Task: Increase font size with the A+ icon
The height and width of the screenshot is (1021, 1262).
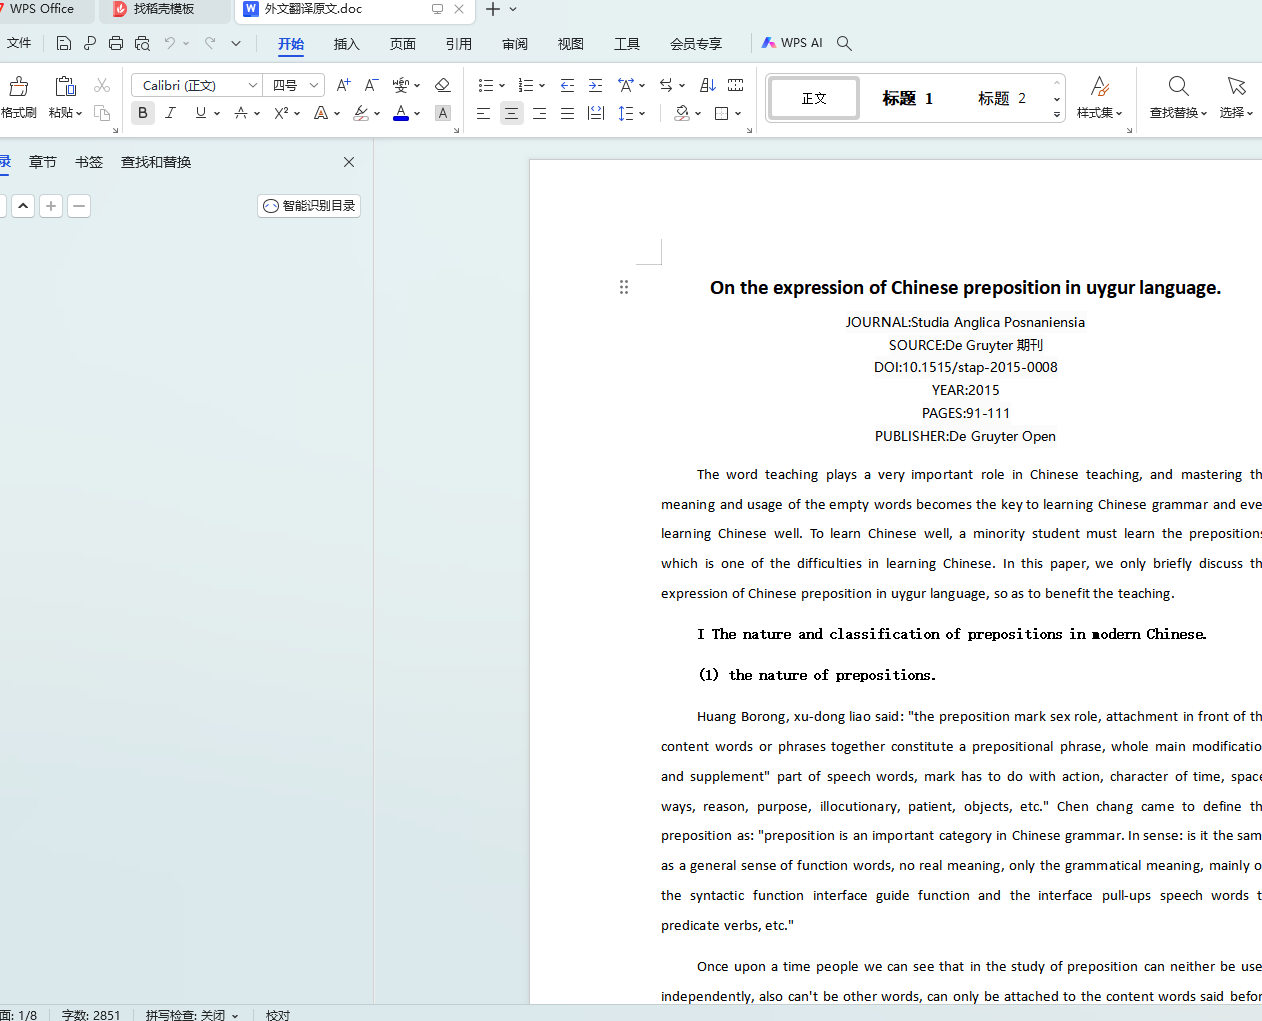Action: click(x=343, y=85)
